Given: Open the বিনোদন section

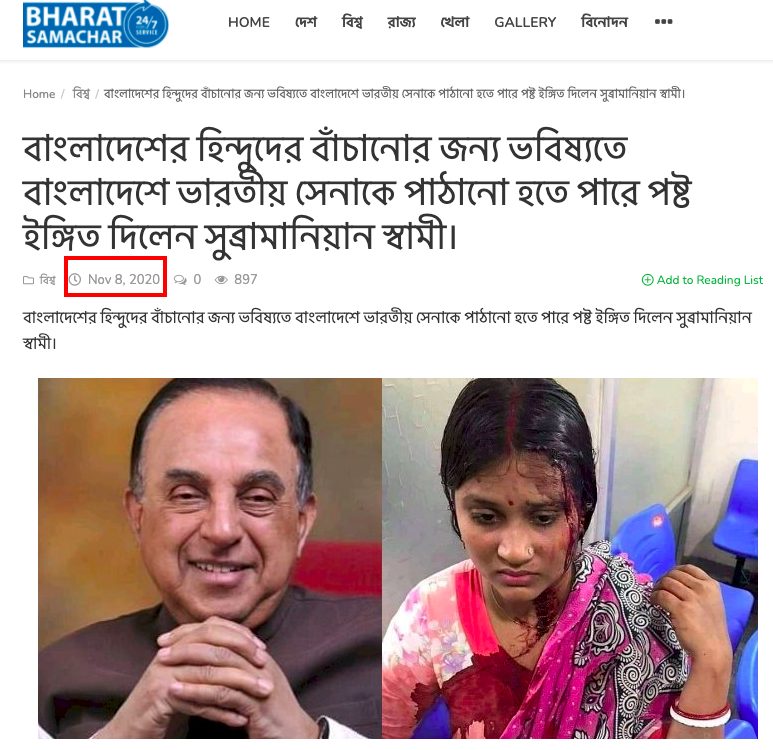Looking at the screenshot, I should coord(604,22).
